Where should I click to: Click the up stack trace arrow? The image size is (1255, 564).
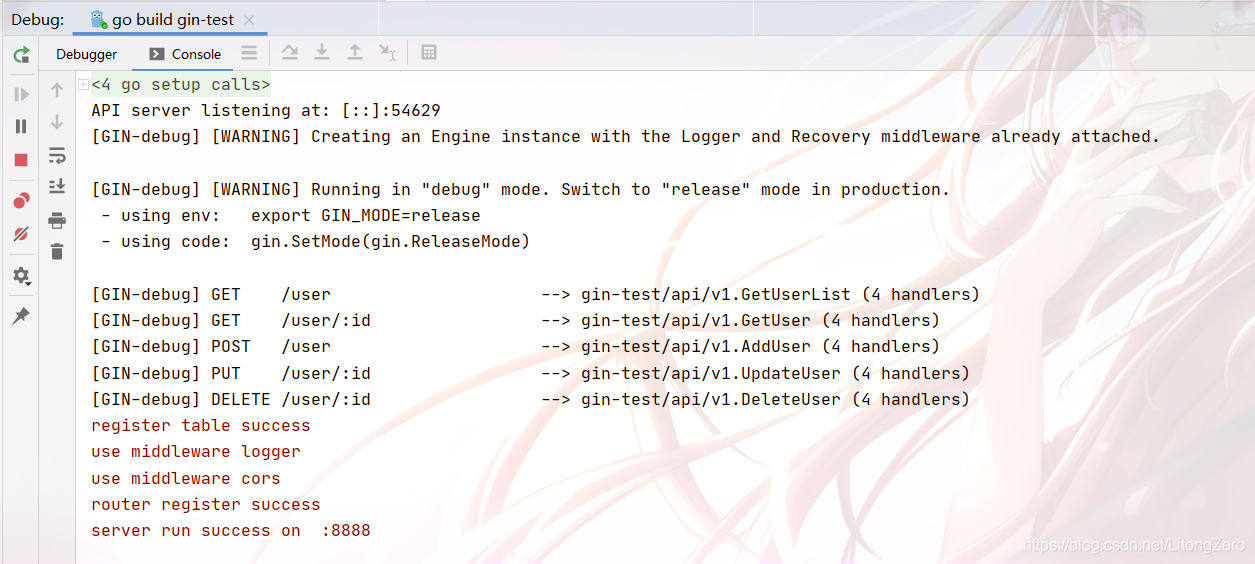point(57,91)
